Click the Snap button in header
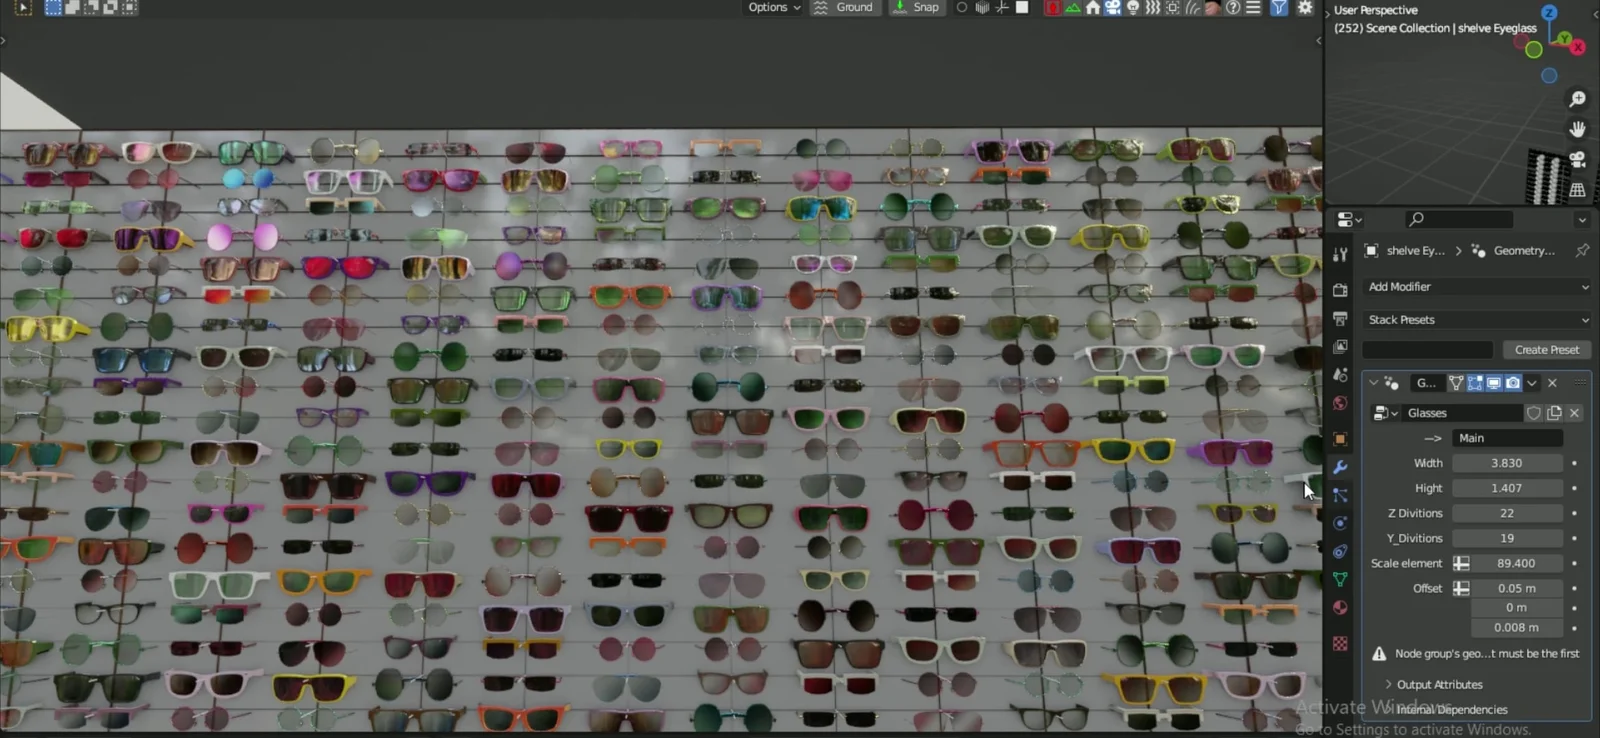This screenshot has height=738, width=1600. [916, 8]
